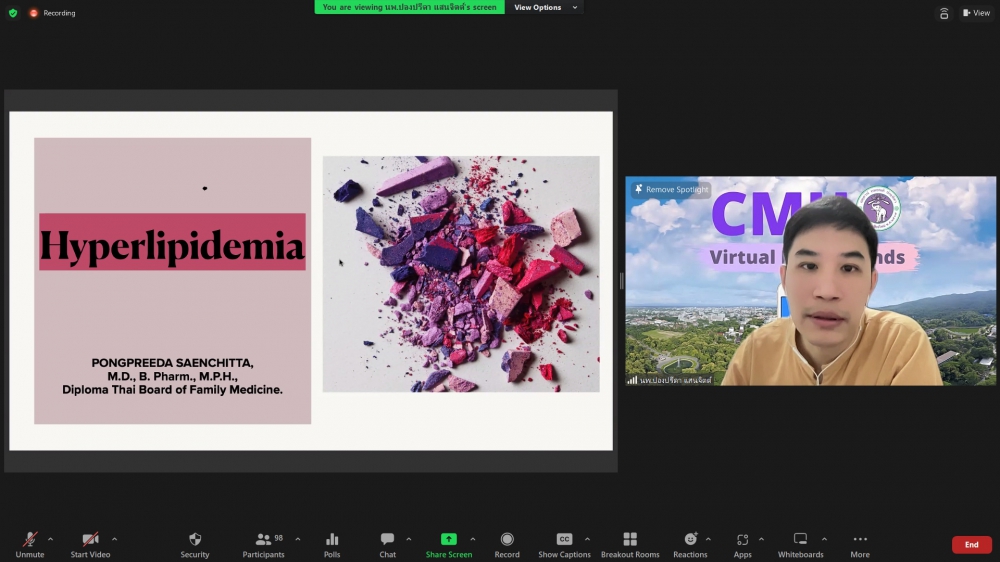The height and width of the screenshot is (562, 1000).
Task: Open the Polls icon
Action: [332, 540]
